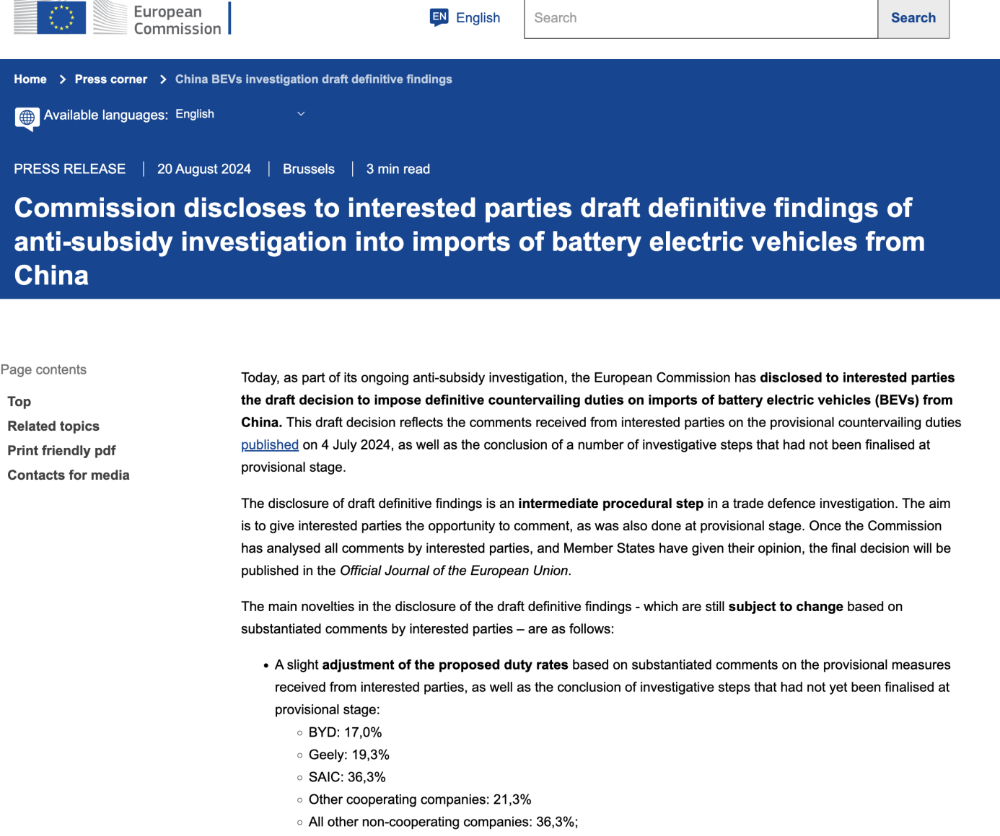Open the 'published' hyperlink
Image resolution: width=1000 pixels, height=836 pixels.
[270, 445]
